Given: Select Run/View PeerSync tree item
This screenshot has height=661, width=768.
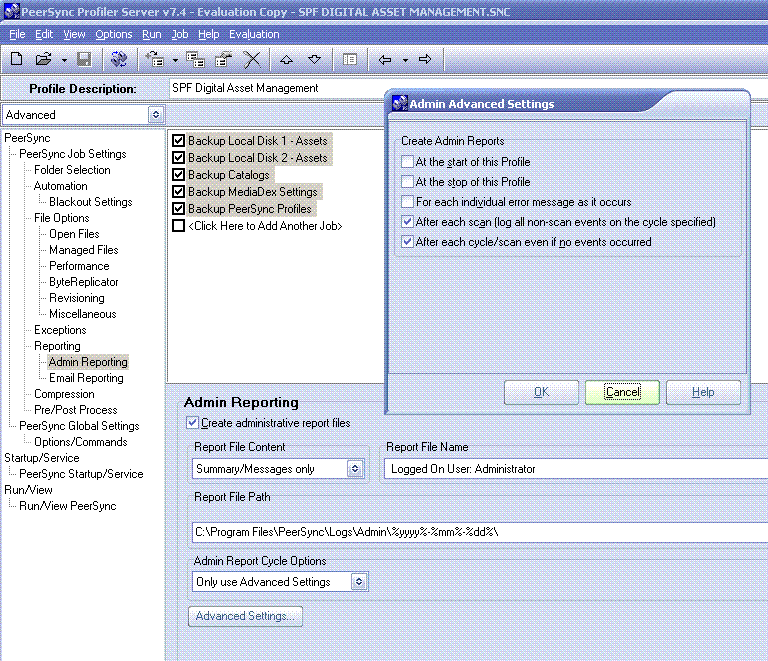Looking at the screenshot, I should click(68, 506).
